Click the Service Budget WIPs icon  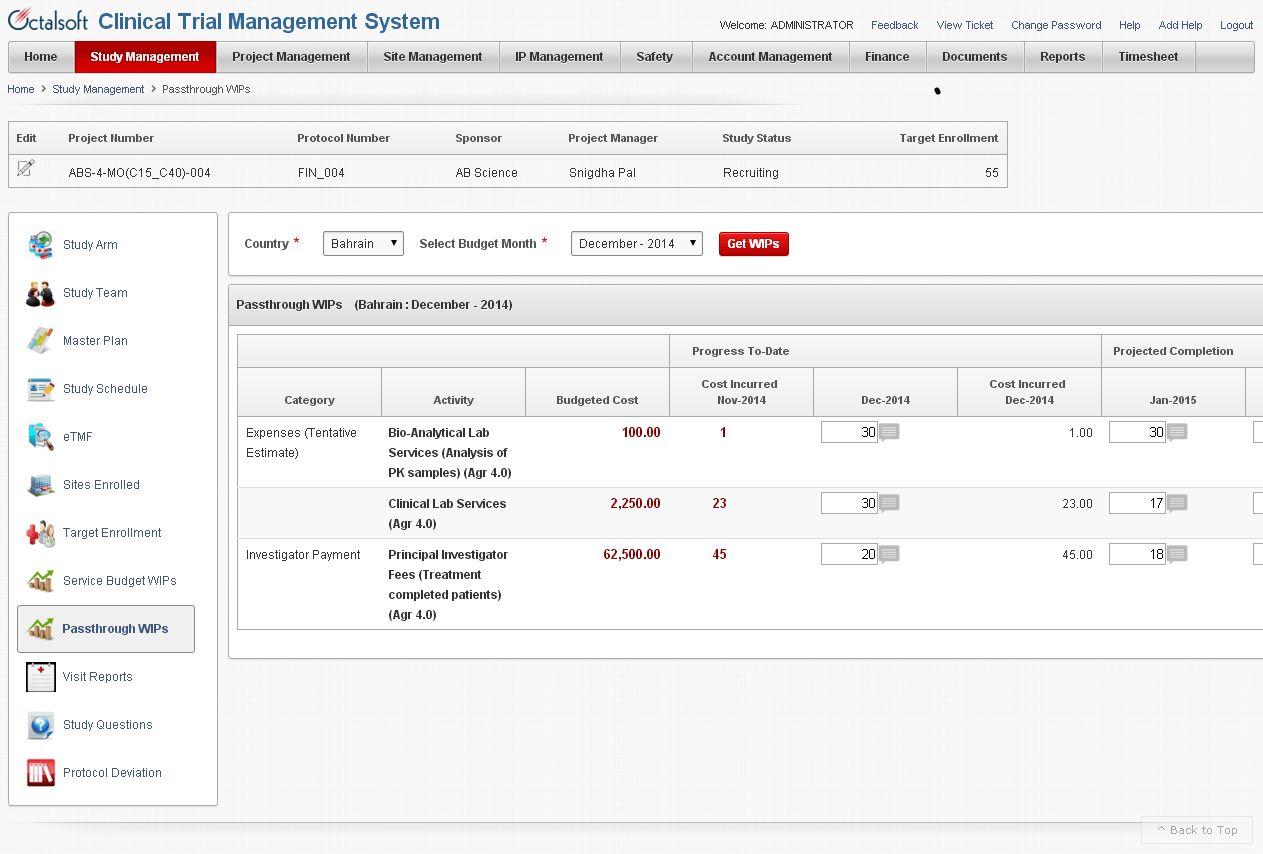pos(40,580)
